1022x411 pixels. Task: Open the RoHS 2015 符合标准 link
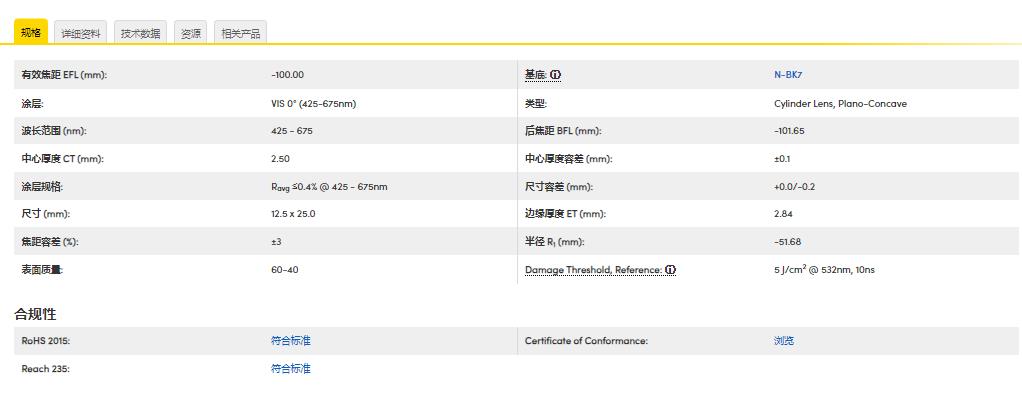[290, 341]
